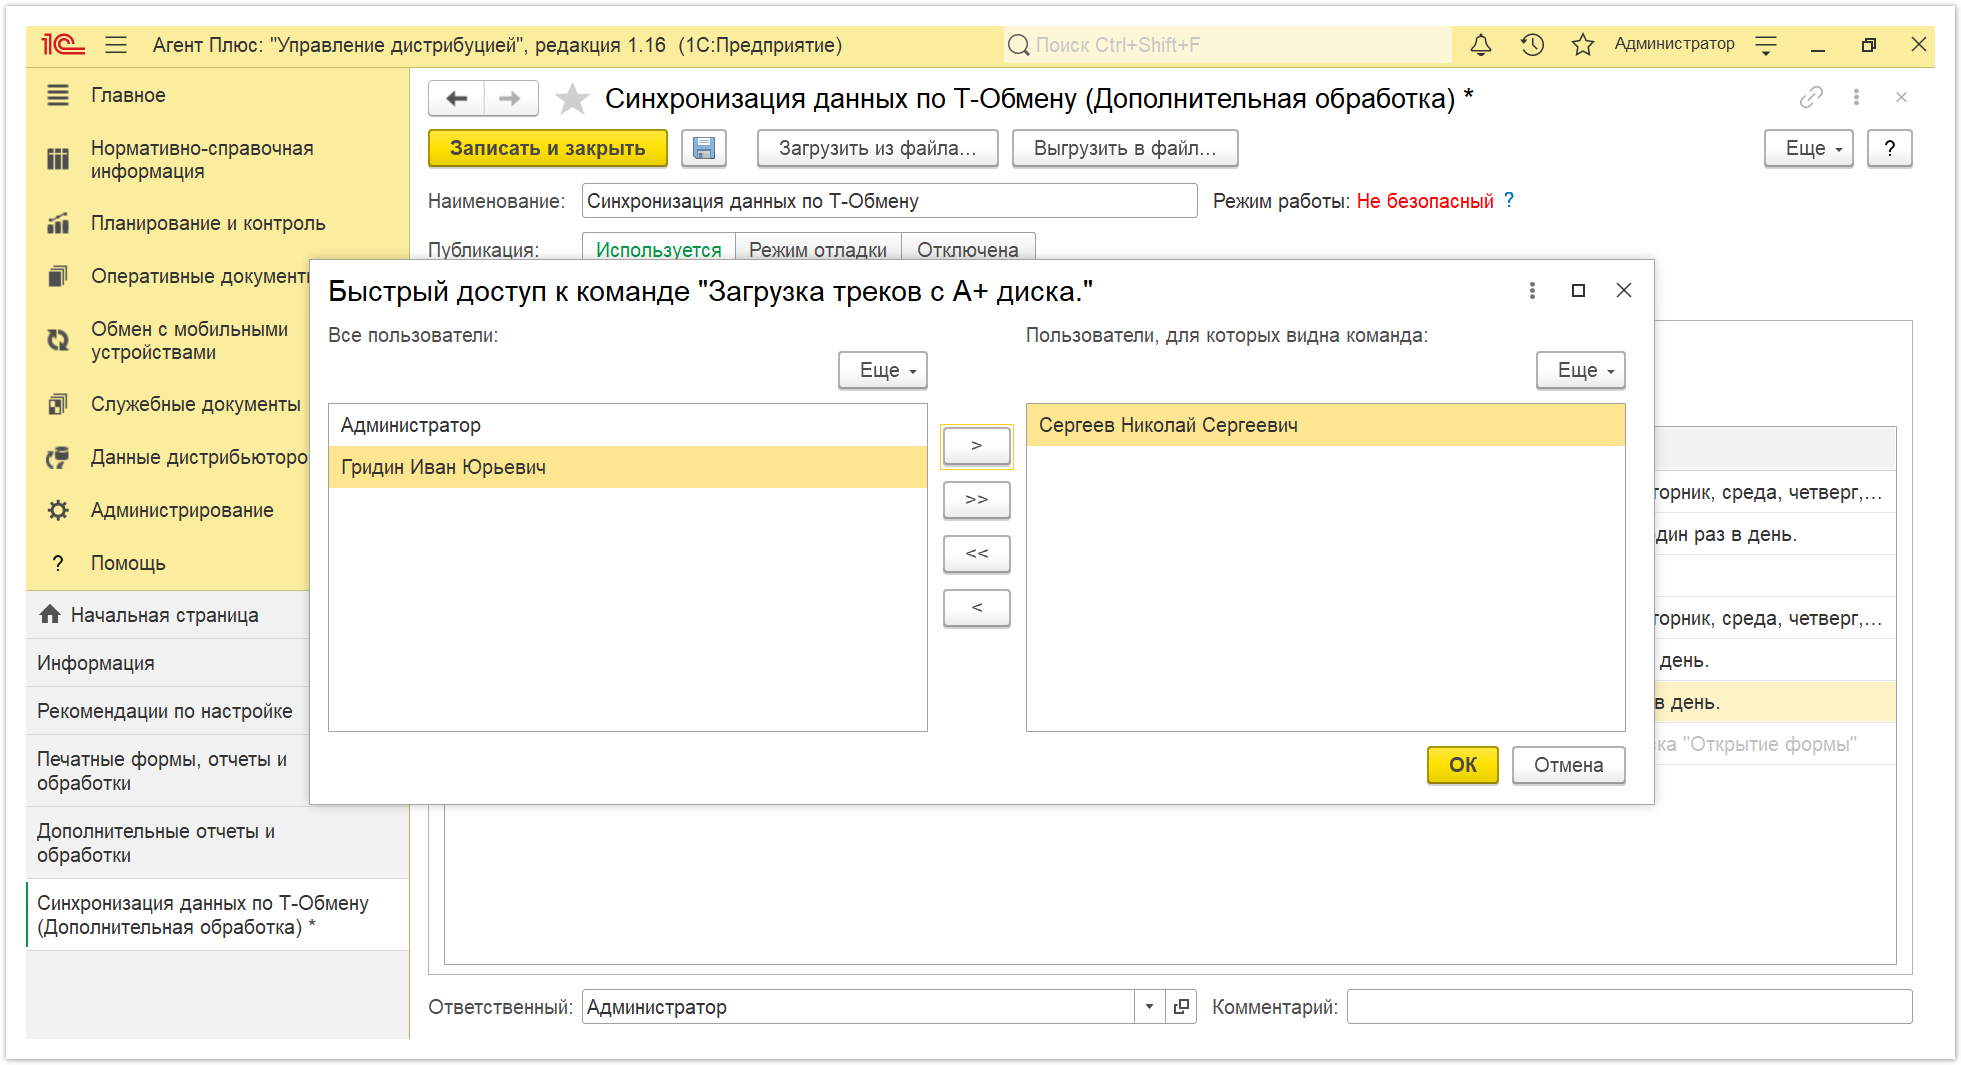Screen dimensions: 1961x1065
Task: Open Обмен с мобильными устройствами section
Action: click(189, 341)
